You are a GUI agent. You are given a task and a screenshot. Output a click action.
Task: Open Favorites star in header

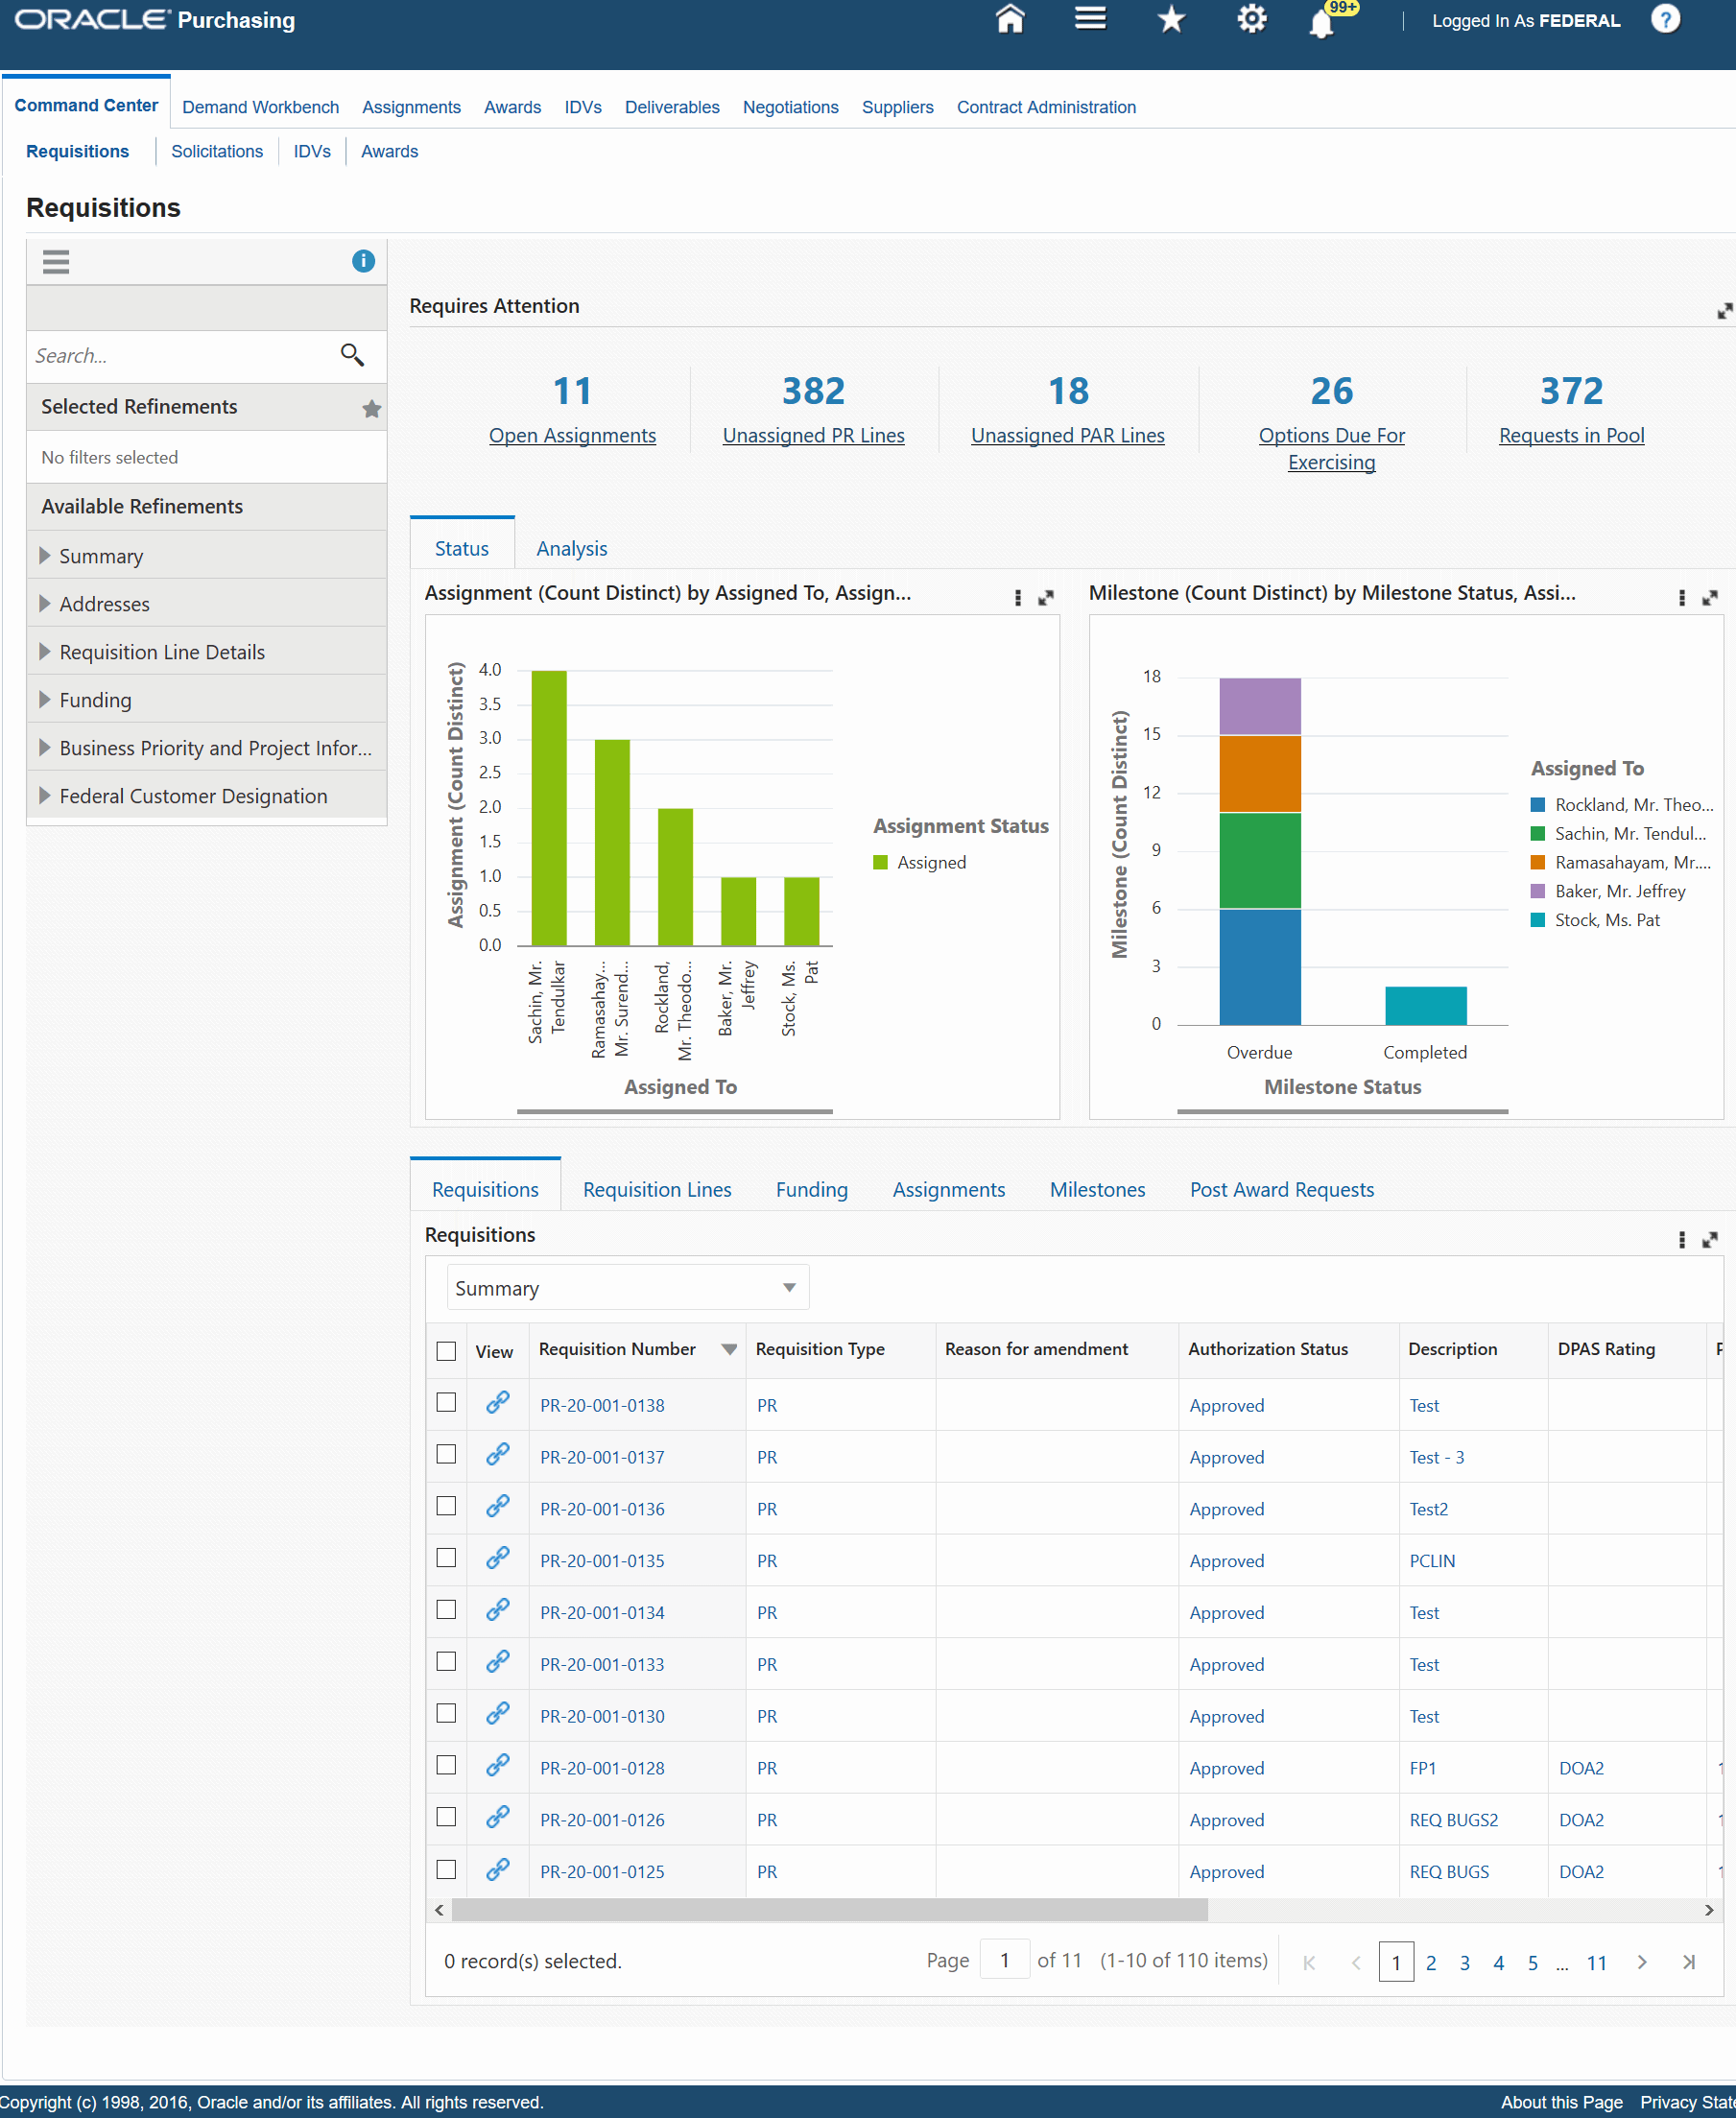coord(1171,19)
